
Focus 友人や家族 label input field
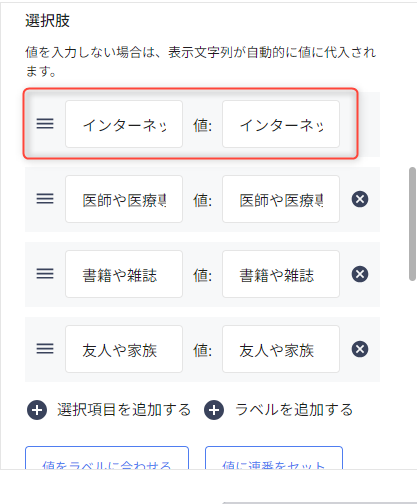124,349
